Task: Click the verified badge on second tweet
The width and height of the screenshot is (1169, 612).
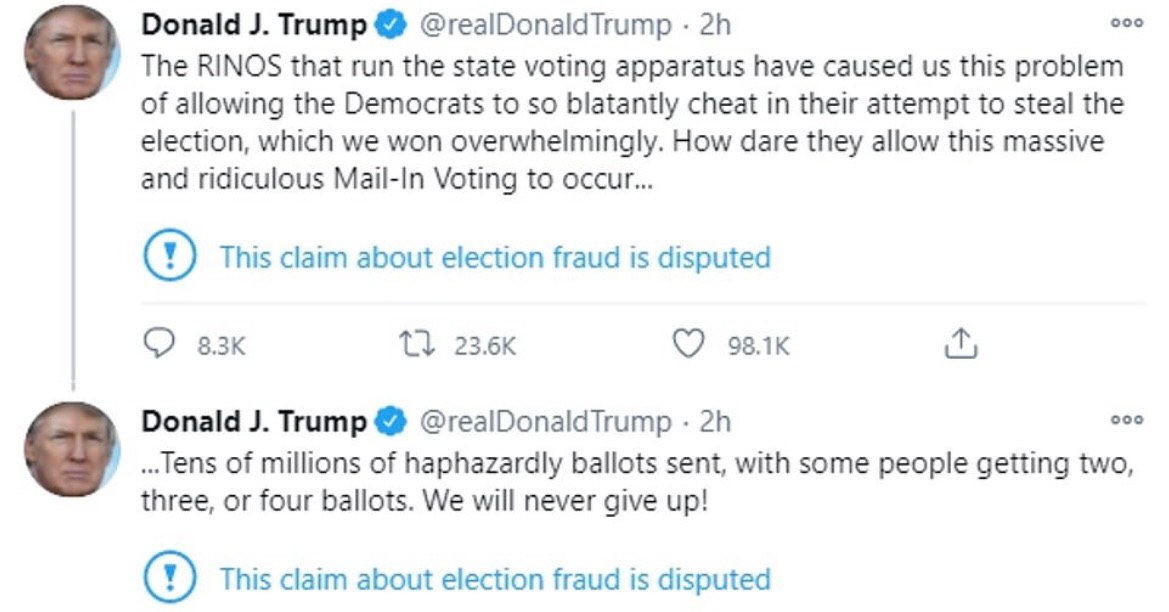Action: pyautogui.click(x=390, y=422)
